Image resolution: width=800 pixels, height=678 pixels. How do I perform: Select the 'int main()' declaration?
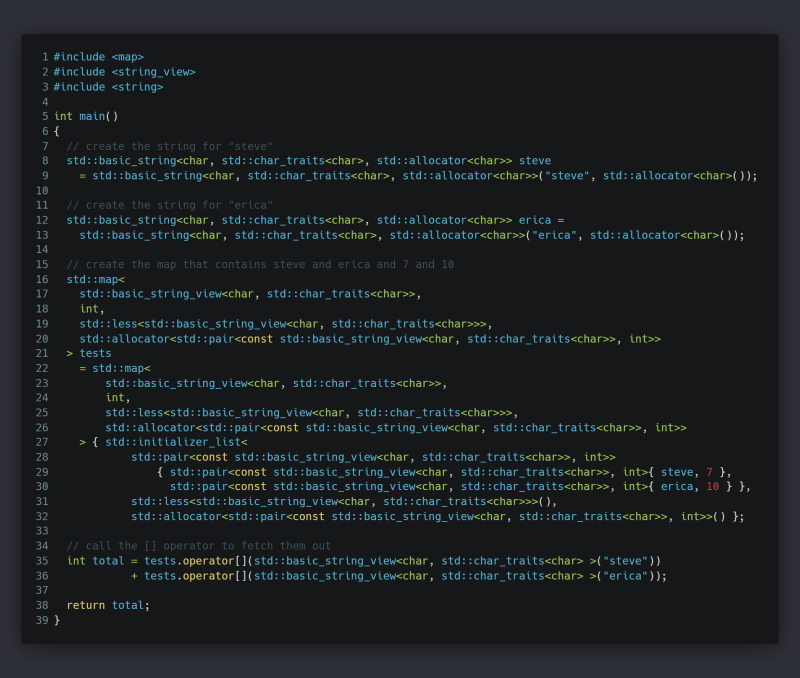click(86, 116)
